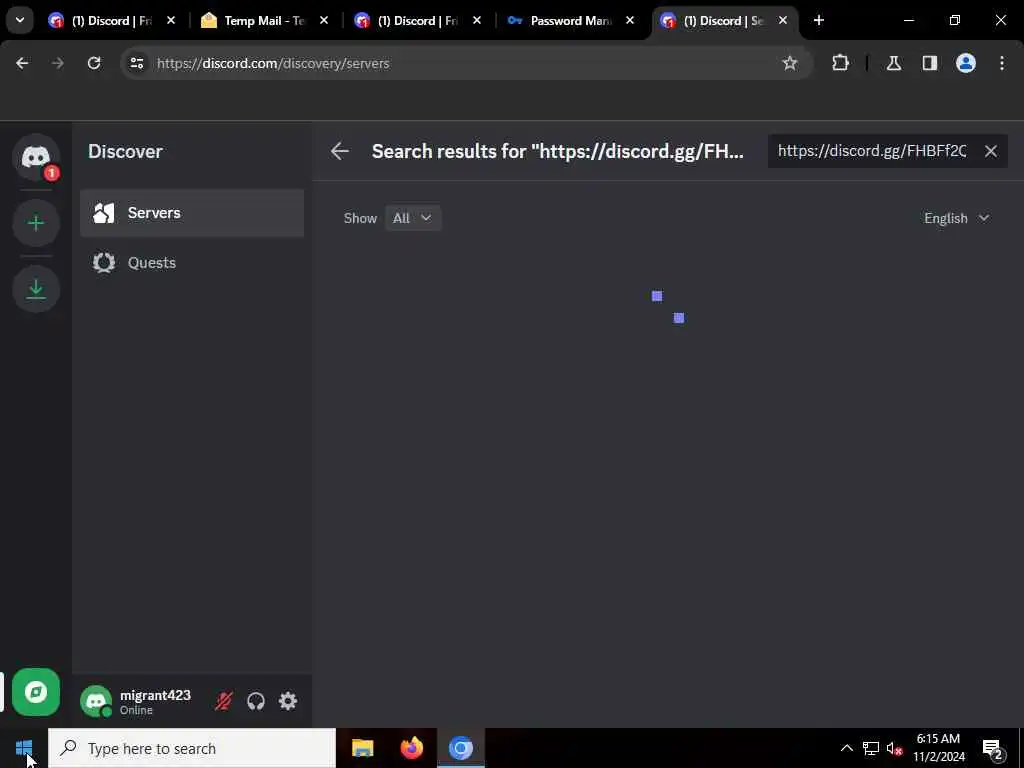Screen dimensions: 1024x768
Task: Select Servers in the Discover sidebar
Action: coord(192,213)
